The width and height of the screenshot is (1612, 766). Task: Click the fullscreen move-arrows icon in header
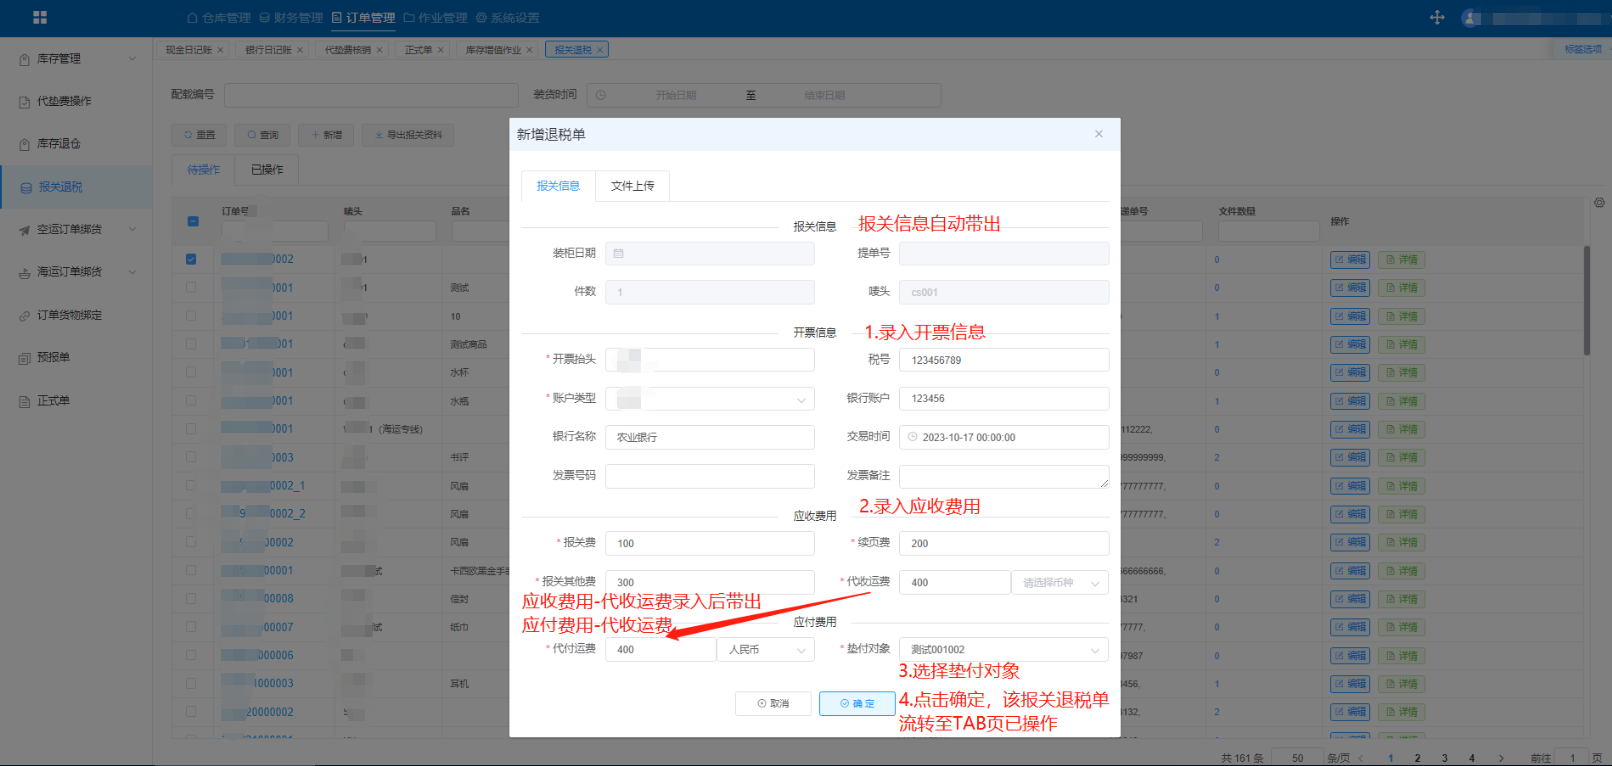(1437, 18)
